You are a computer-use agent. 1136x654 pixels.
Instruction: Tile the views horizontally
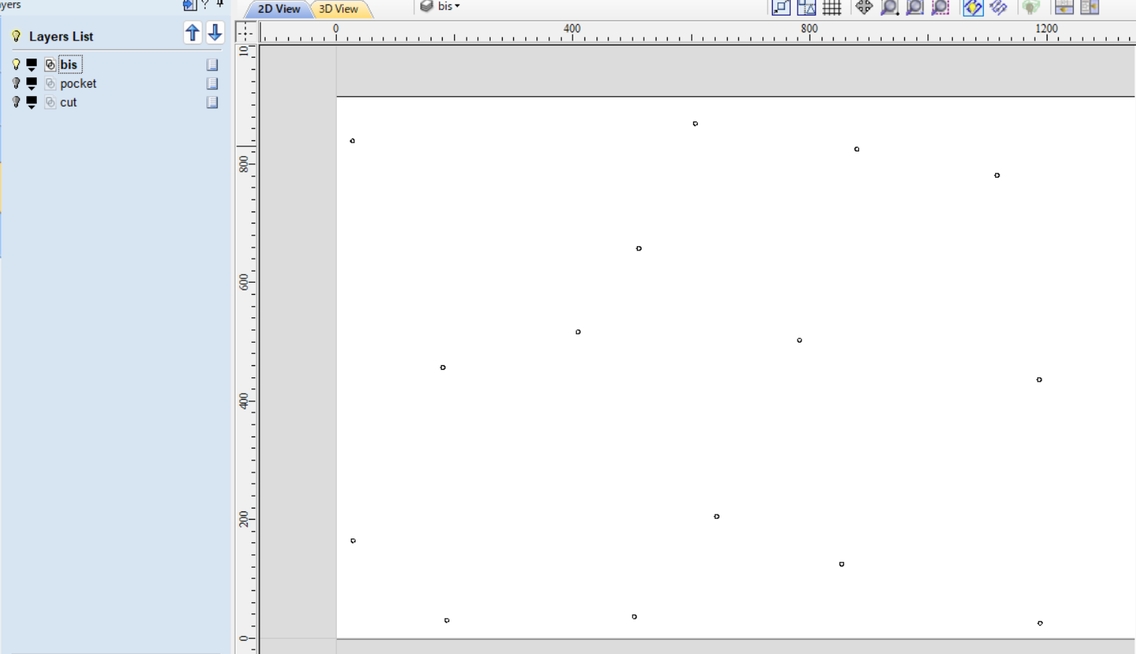[1064, 7]
